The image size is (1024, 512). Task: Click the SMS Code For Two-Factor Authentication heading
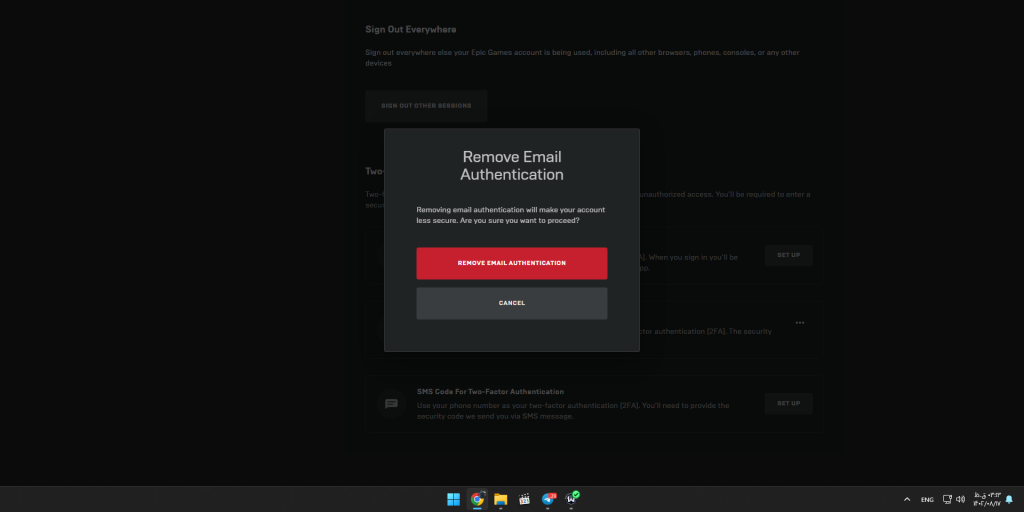coord(490,392)
